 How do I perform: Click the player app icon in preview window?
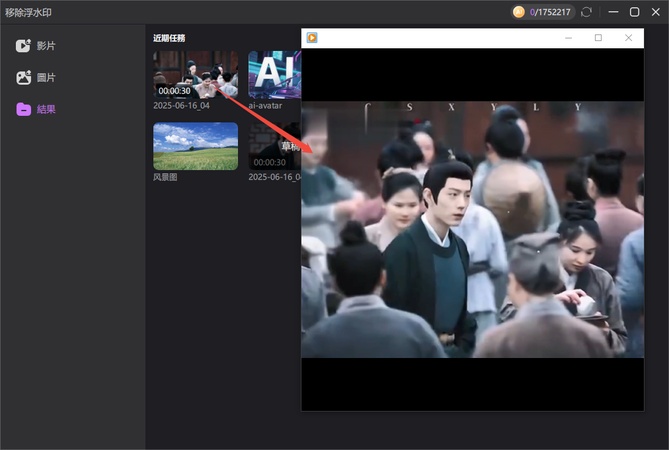point(312,38)
